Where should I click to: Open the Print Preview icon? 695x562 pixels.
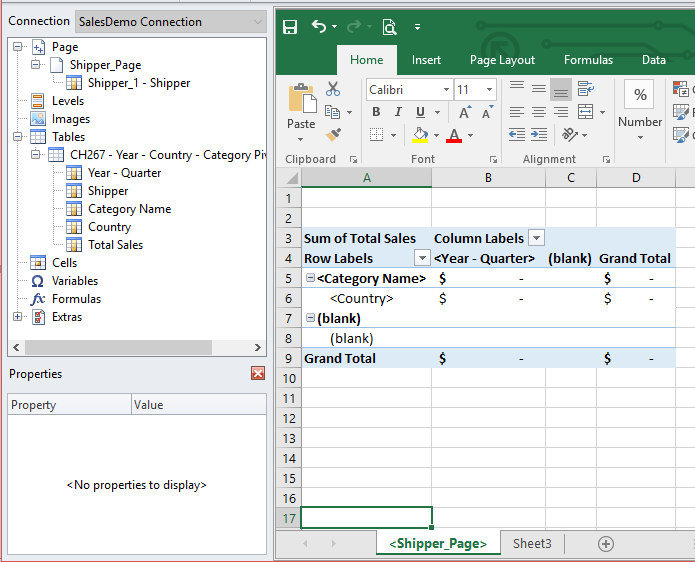389,27
